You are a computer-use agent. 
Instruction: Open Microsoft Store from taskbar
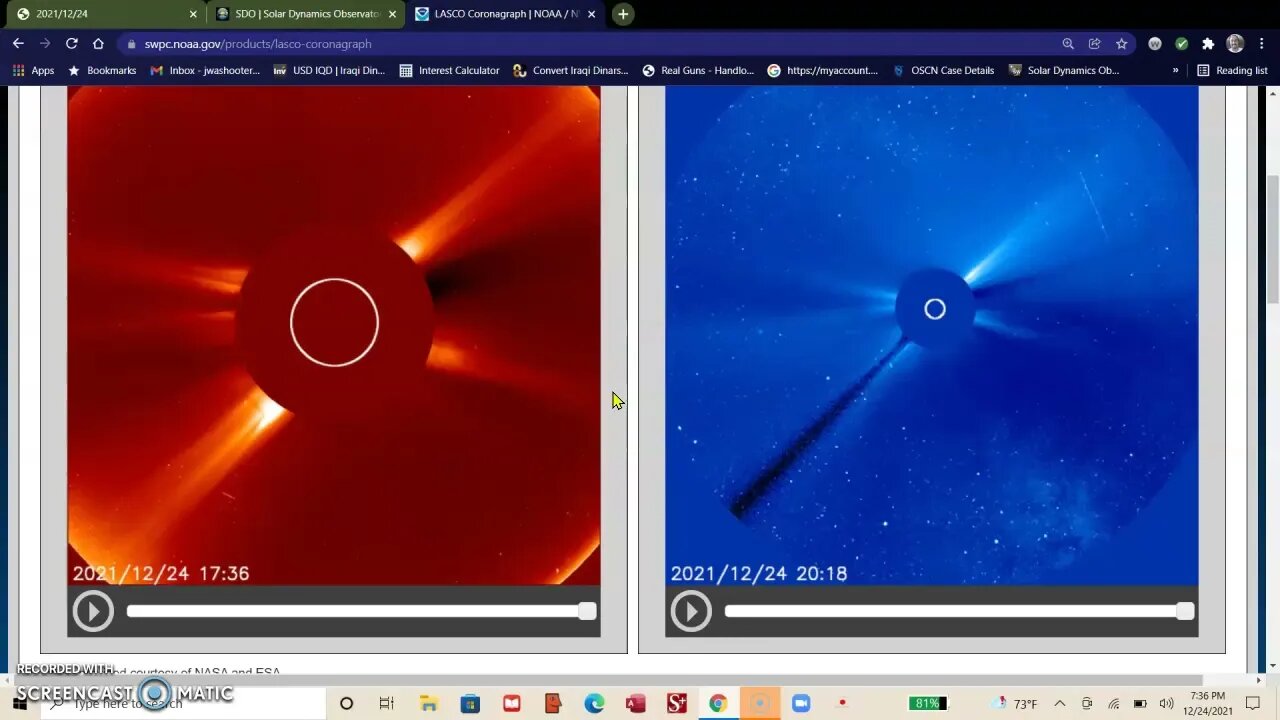point(470,704)
